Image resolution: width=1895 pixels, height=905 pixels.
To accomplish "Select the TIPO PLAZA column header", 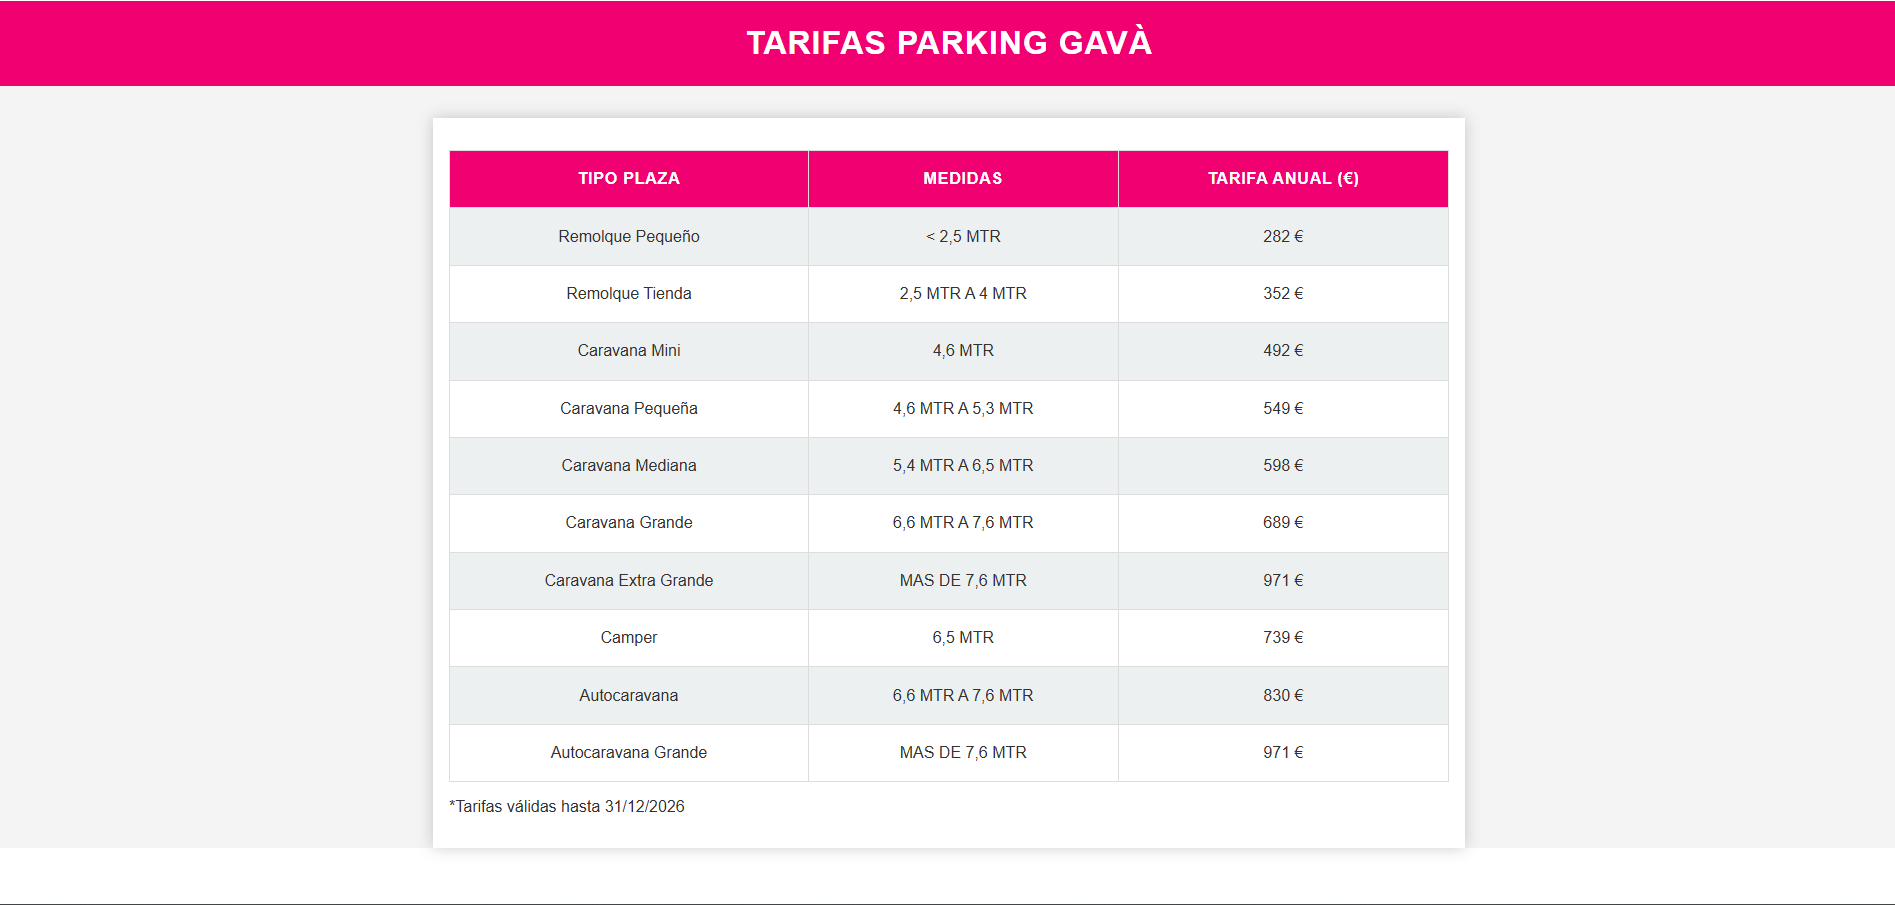I will [629, 179].
